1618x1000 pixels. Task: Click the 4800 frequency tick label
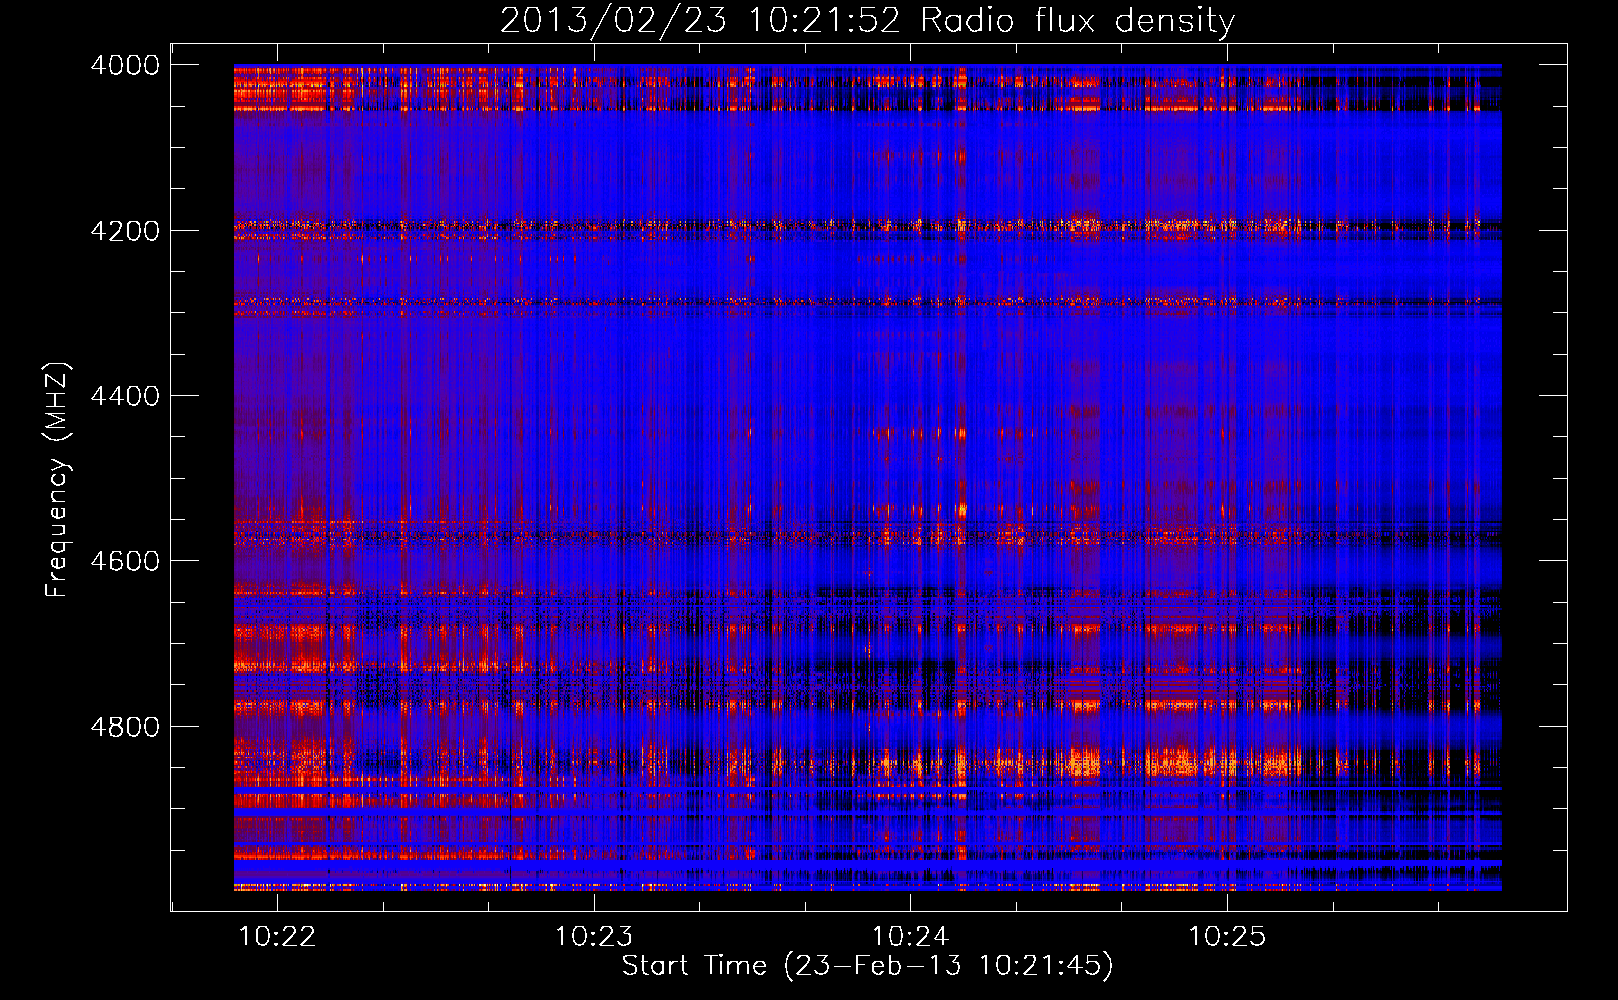(125, 727)
